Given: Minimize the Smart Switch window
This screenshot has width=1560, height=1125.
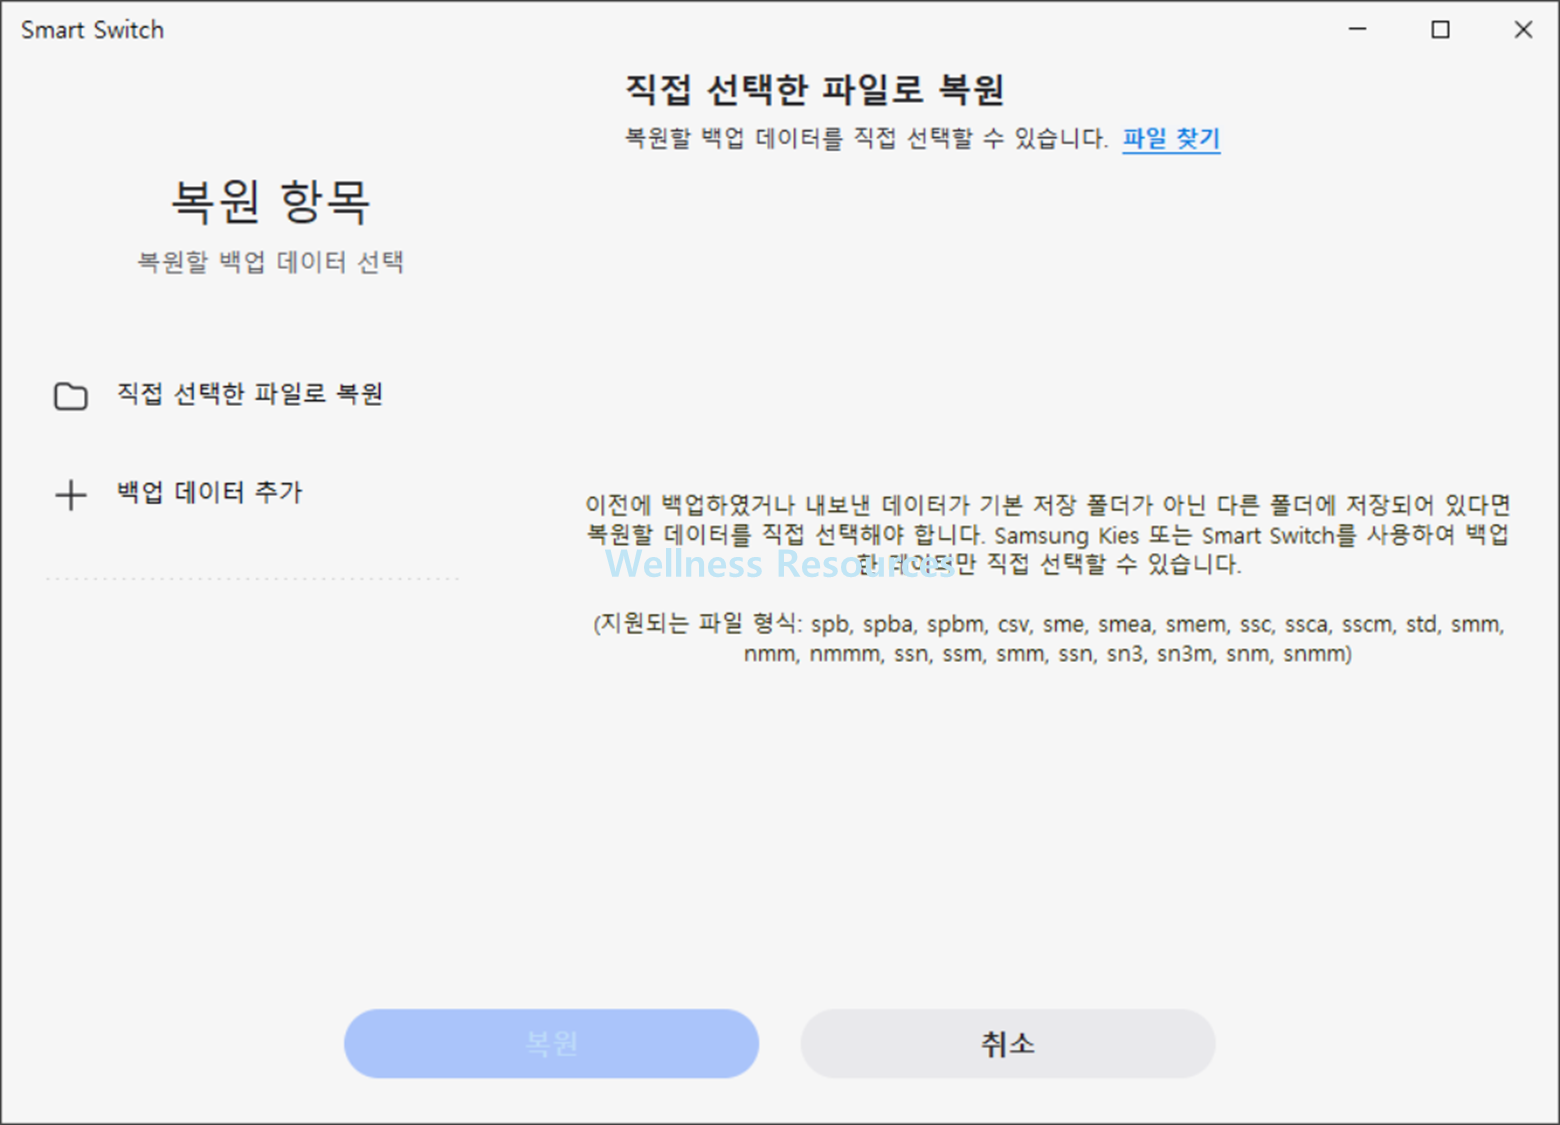Looking at the screenshot, I should 1357,29.
